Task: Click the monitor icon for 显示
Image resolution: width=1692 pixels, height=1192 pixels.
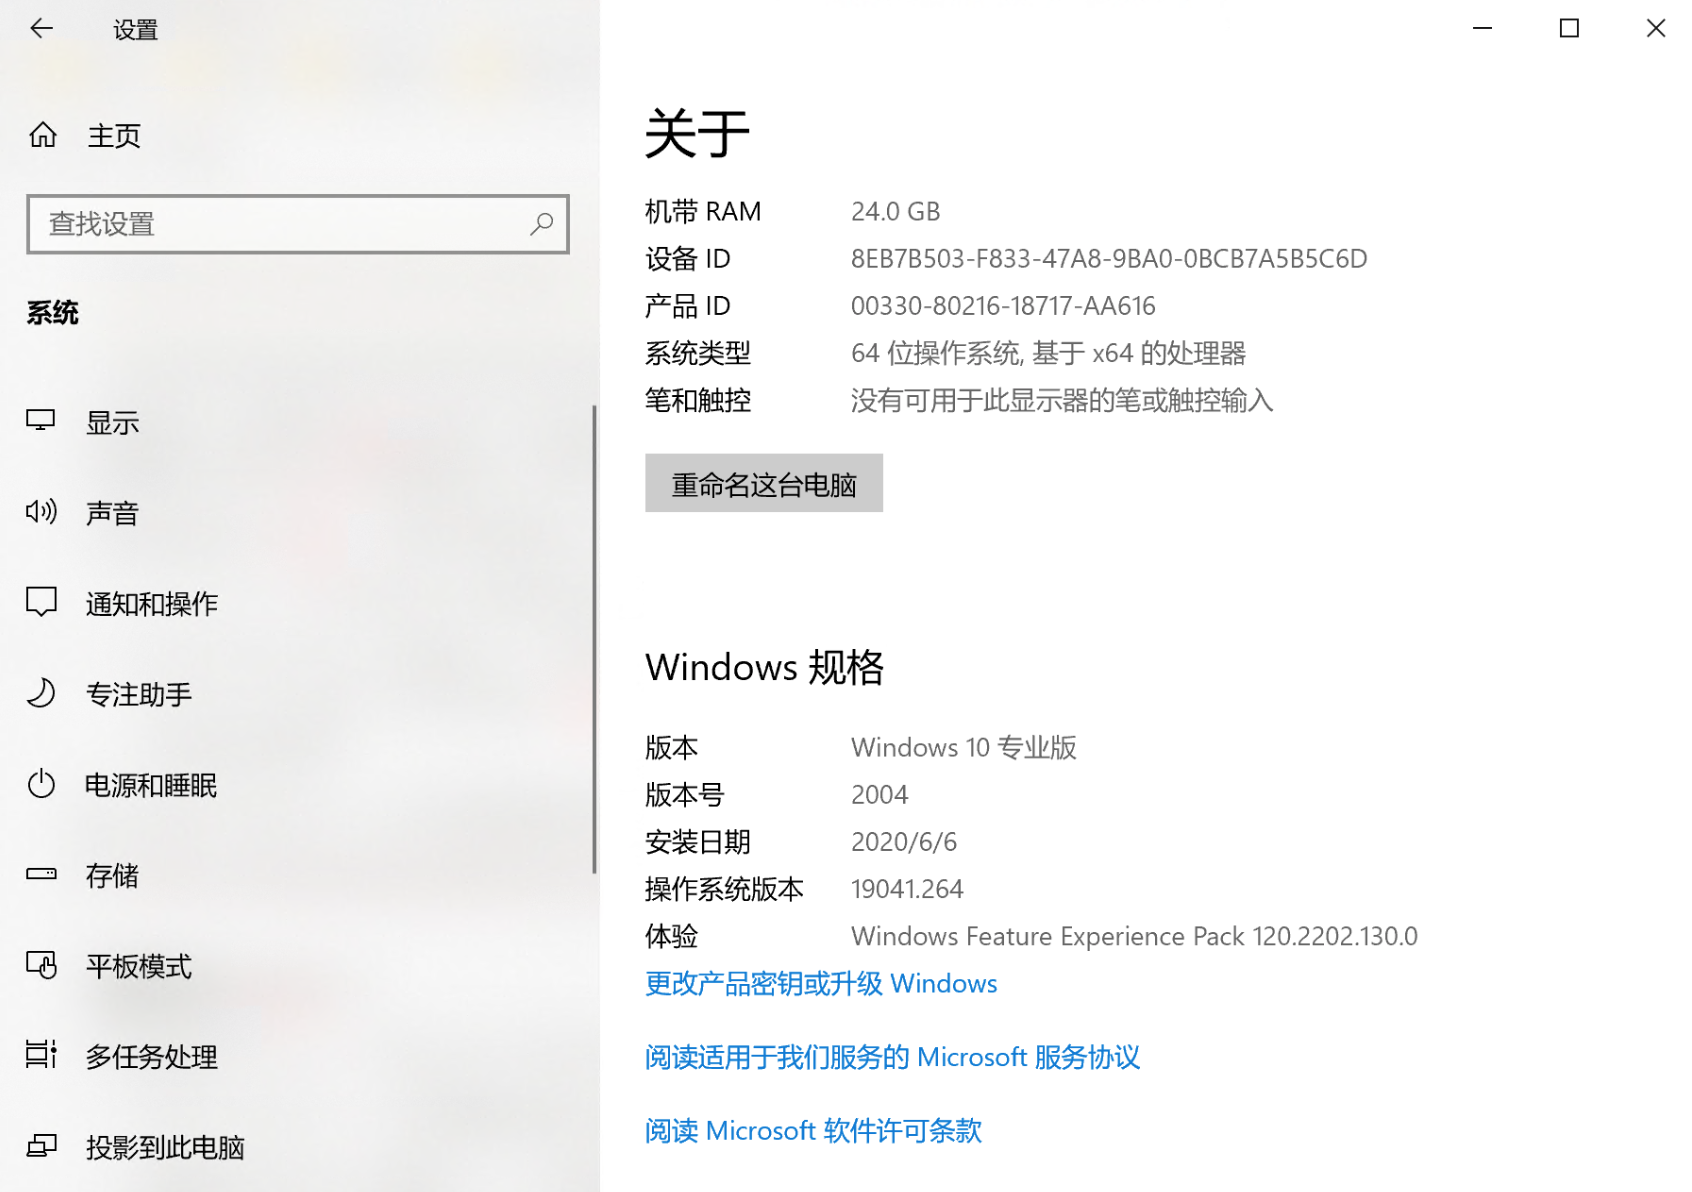Action: click(41, 421)
